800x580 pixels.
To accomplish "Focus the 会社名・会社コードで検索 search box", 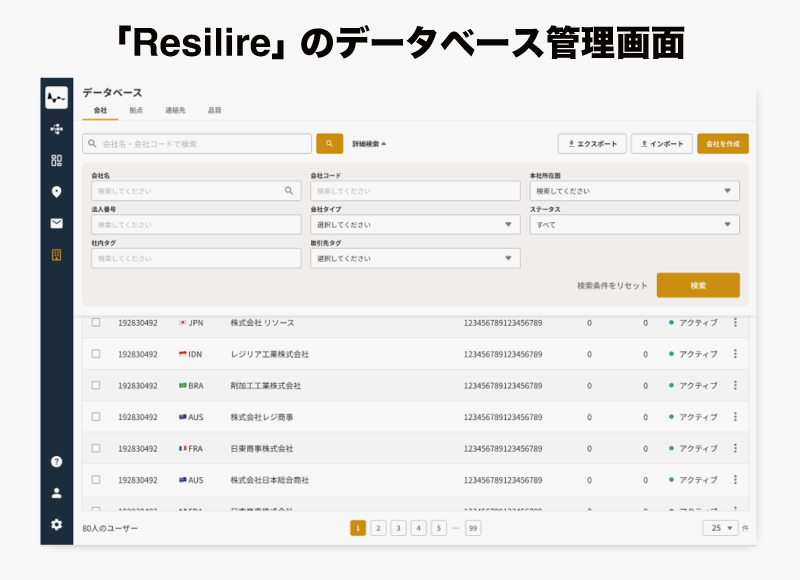I will click(197, 144).
